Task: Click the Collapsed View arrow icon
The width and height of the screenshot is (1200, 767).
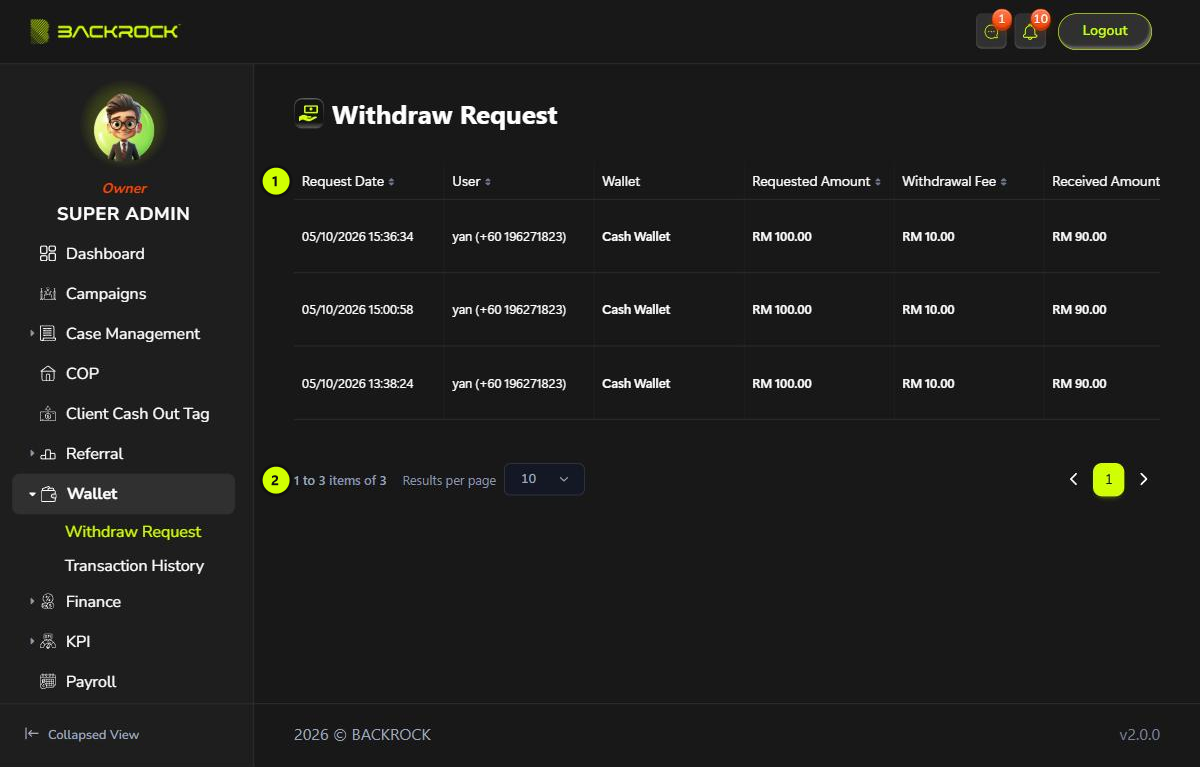Action: 32,734
